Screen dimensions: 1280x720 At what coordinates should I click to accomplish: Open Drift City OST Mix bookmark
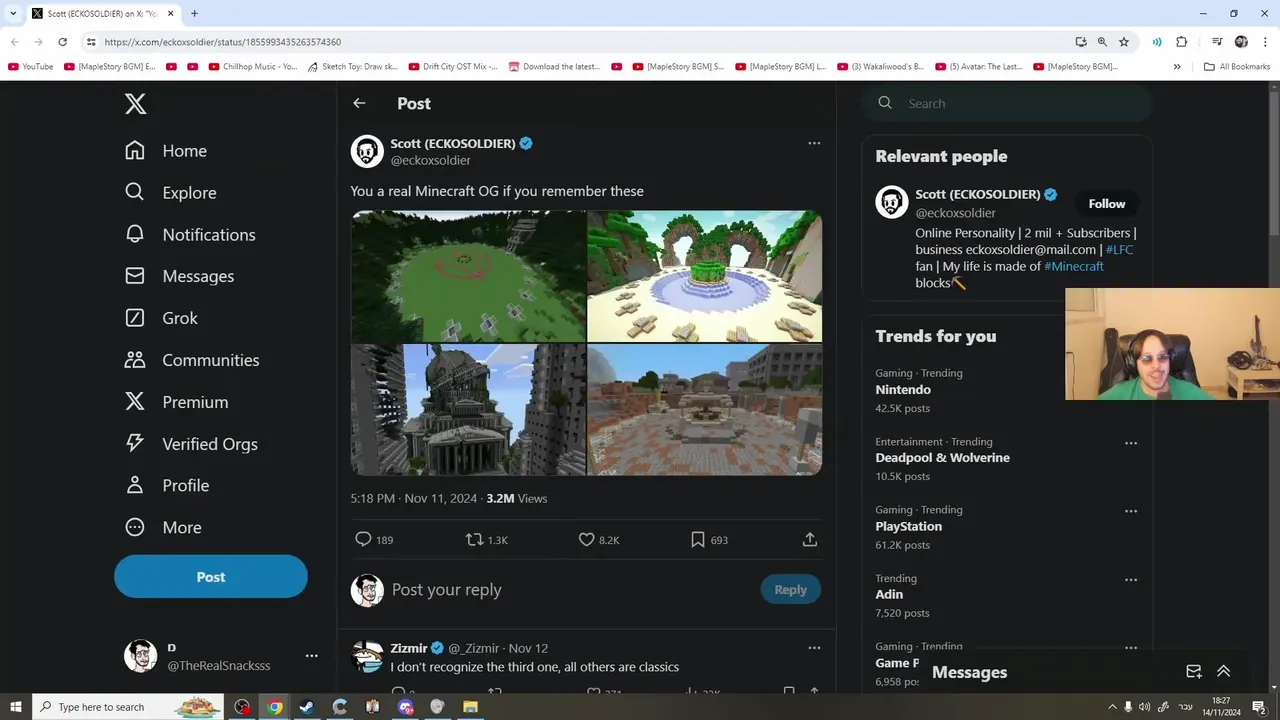pos(452,67)
